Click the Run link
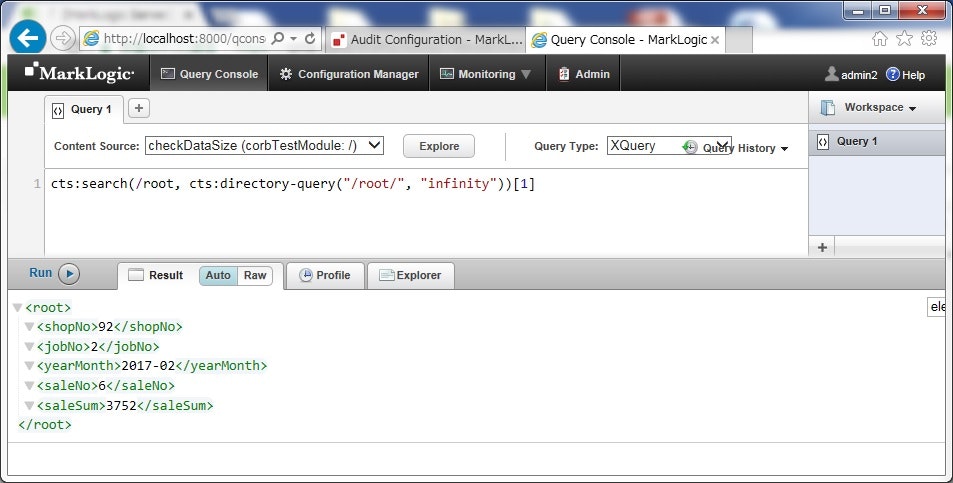The image size is (953, 483). [x=41, y=273]
